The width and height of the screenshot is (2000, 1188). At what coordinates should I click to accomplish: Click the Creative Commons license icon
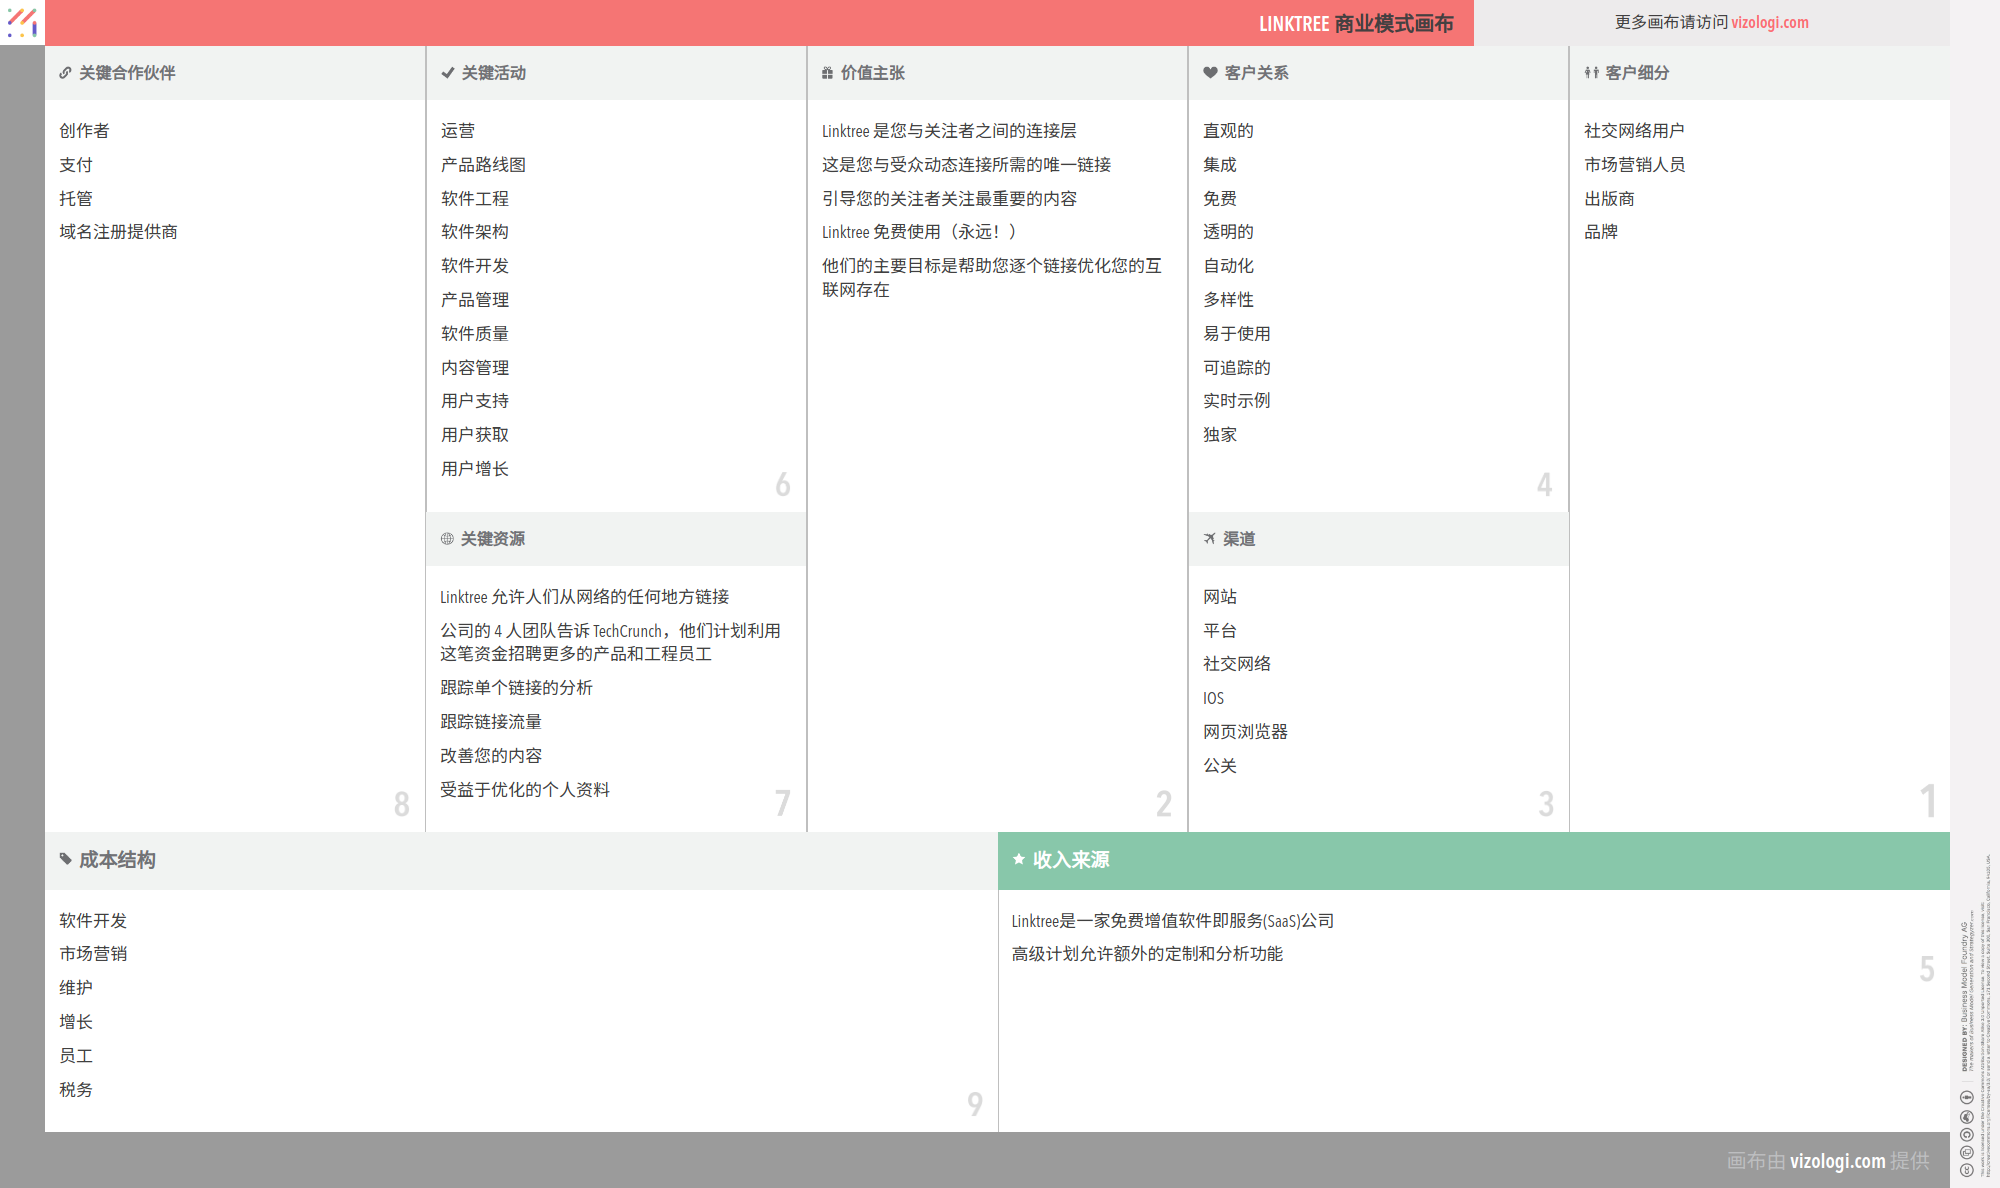click(x=1966, y=1169)
